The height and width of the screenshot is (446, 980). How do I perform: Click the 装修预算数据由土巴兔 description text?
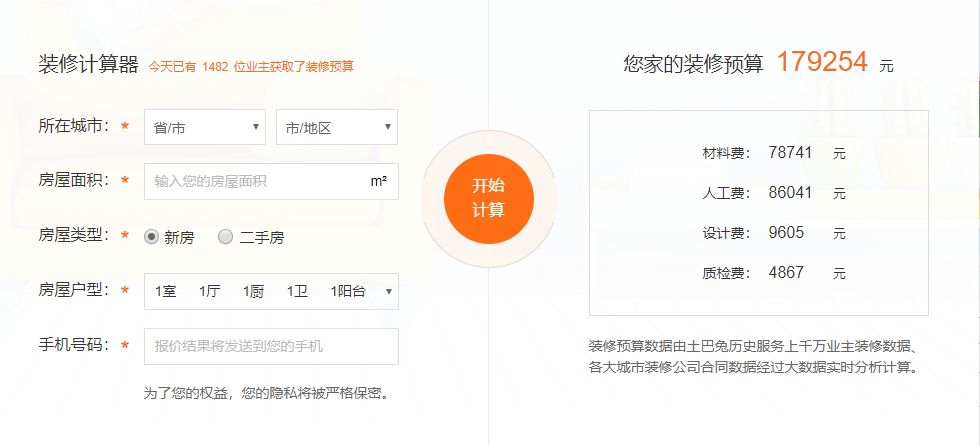(753, 357)
